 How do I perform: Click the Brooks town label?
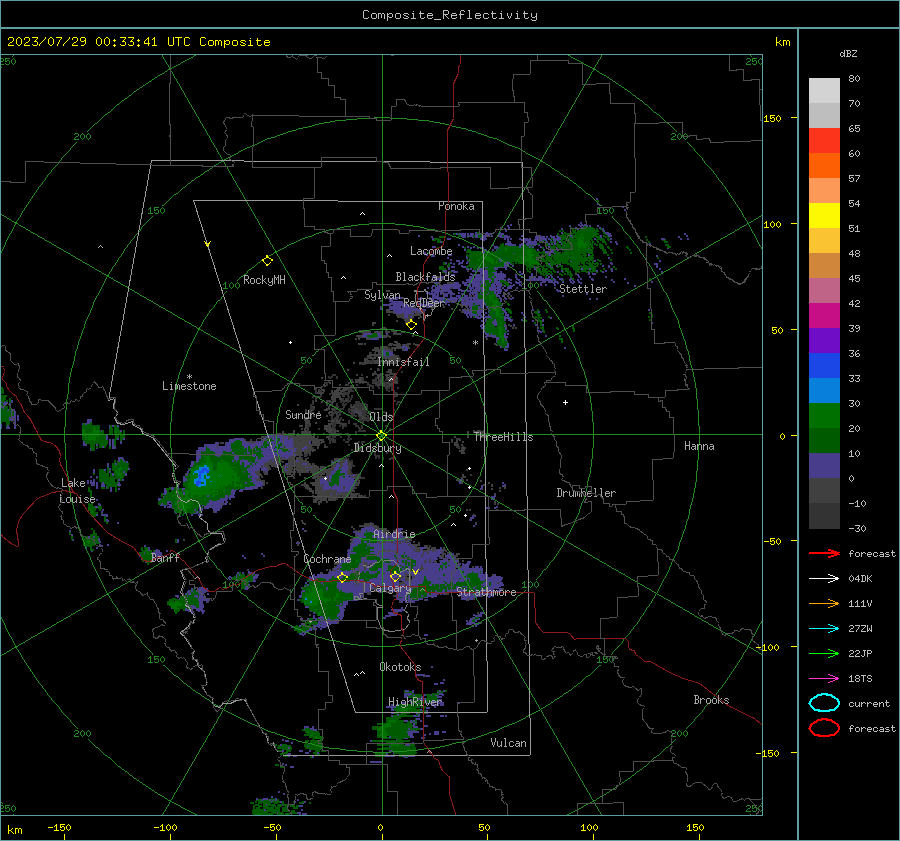click(x=711, y=700)
